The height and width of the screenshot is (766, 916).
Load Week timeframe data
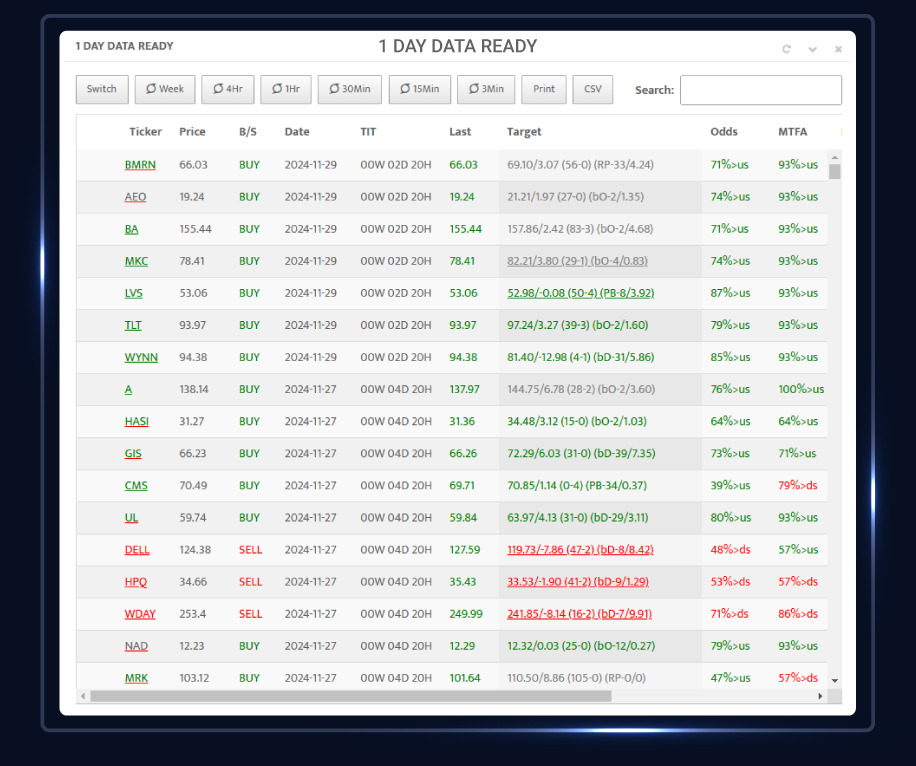click(165, 89)
